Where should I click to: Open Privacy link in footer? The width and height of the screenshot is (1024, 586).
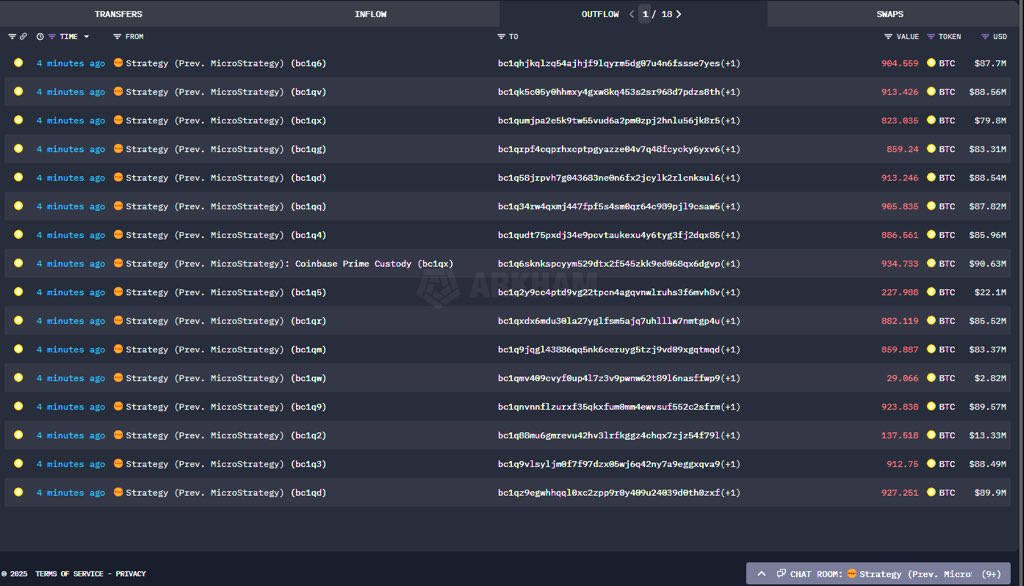coord(131,574)
